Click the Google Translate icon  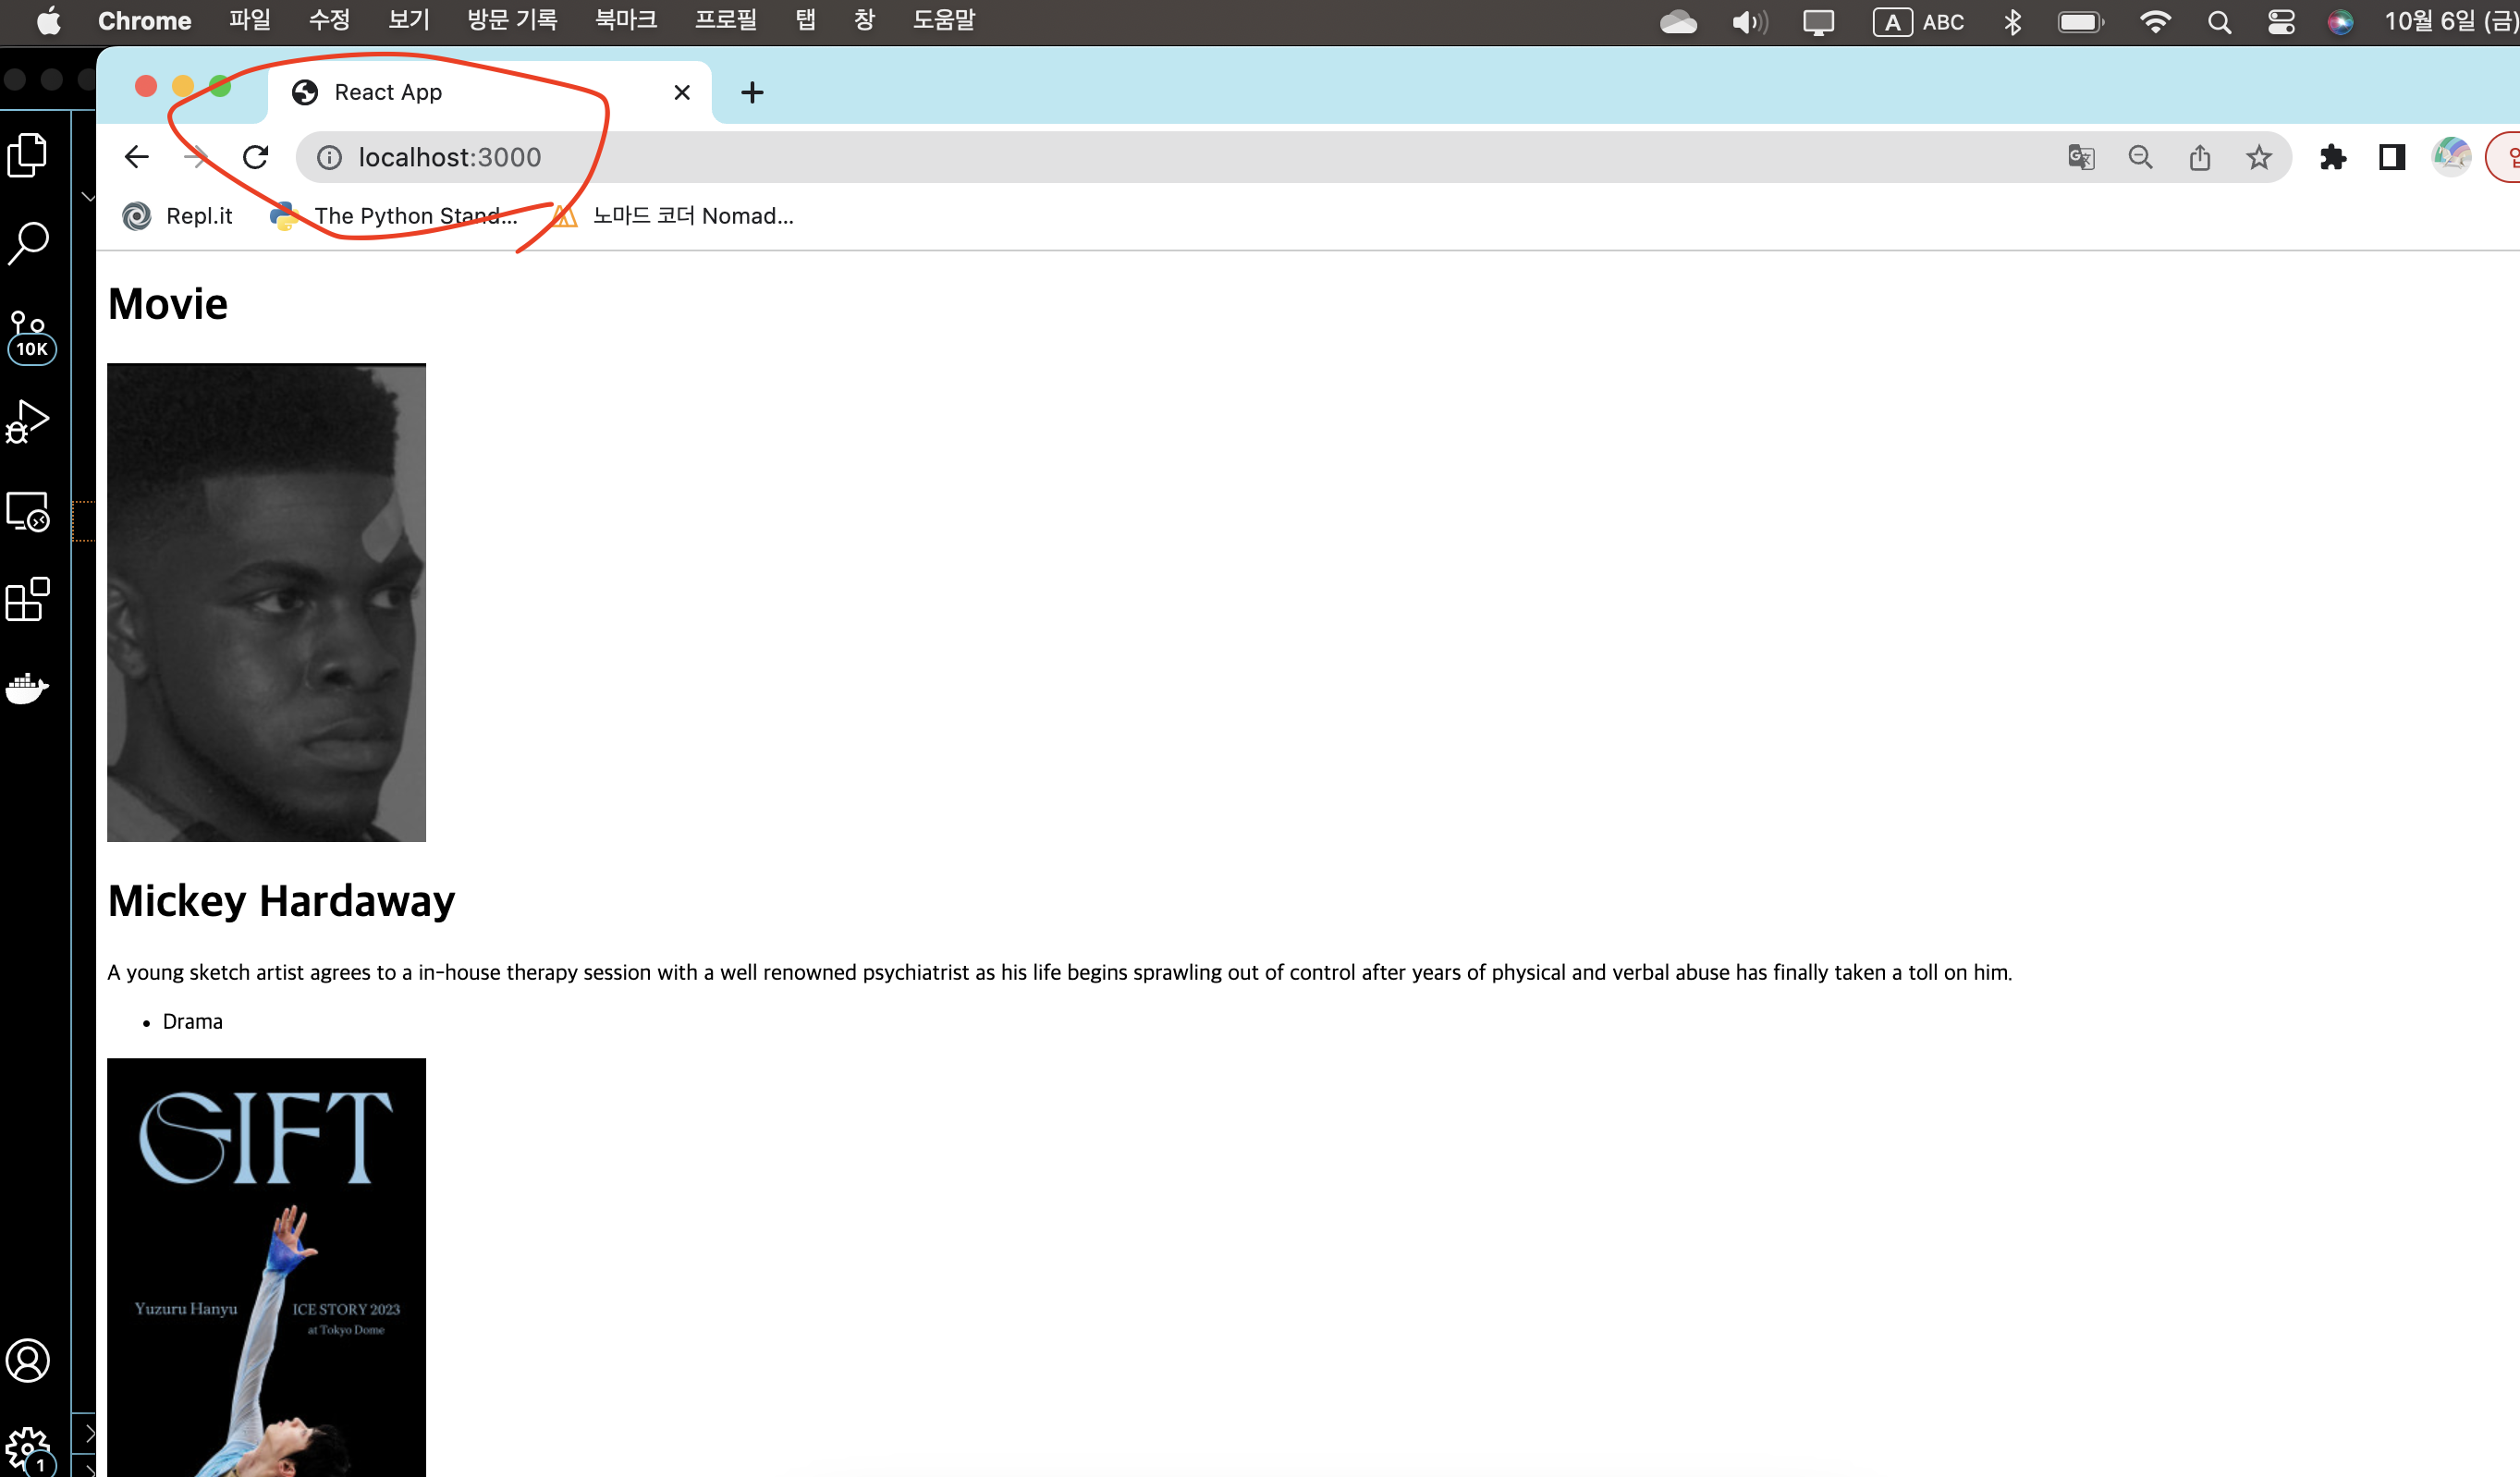pyautogui.click(x=2081, y=157)
